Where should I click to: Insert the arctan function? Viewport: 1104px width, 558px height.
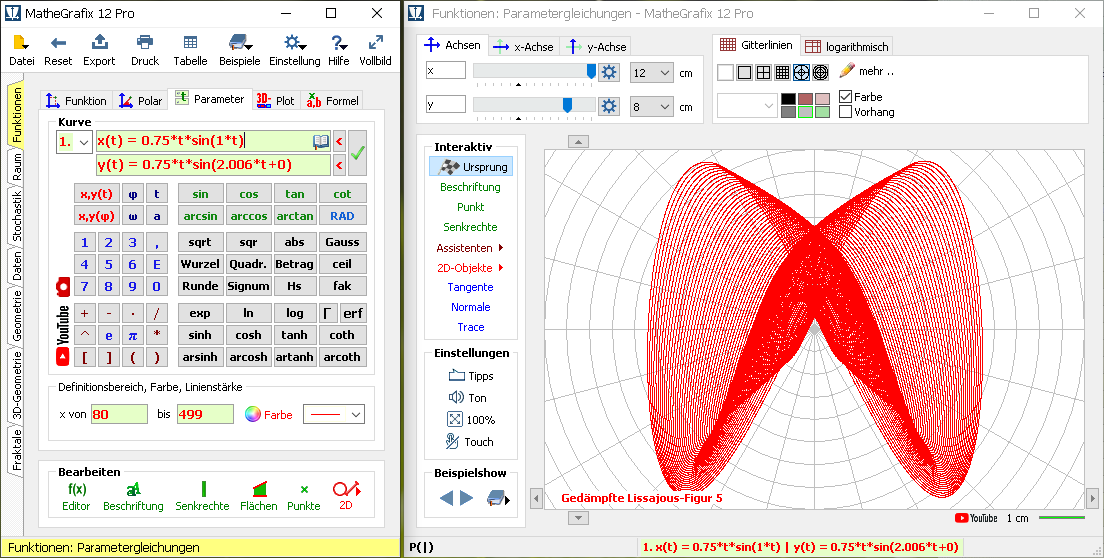pyautogui.click(x=295, y=216)
